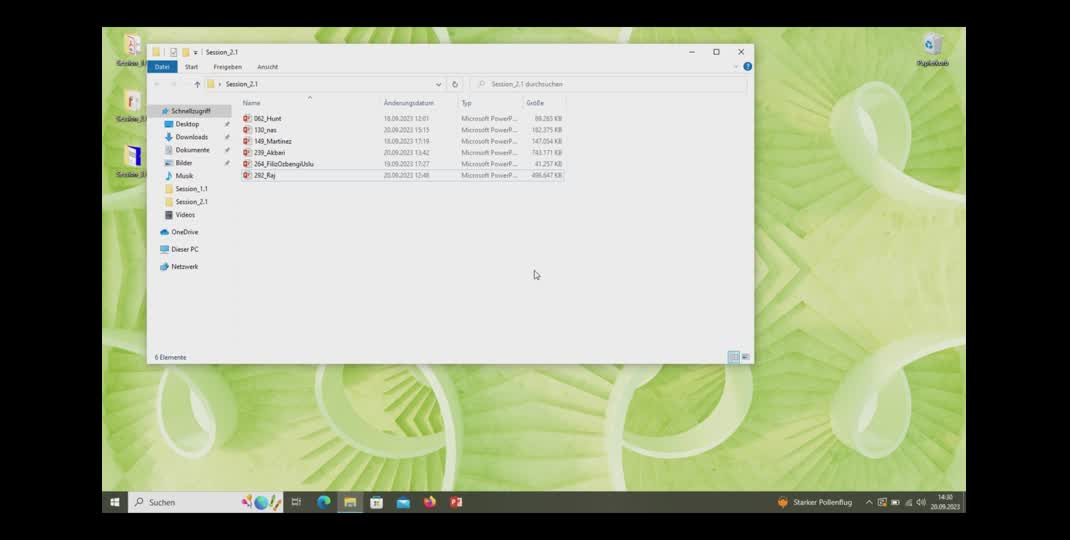
Task: Click the Session_2.1 durchsuchen search field
Action: pos(610,84)
